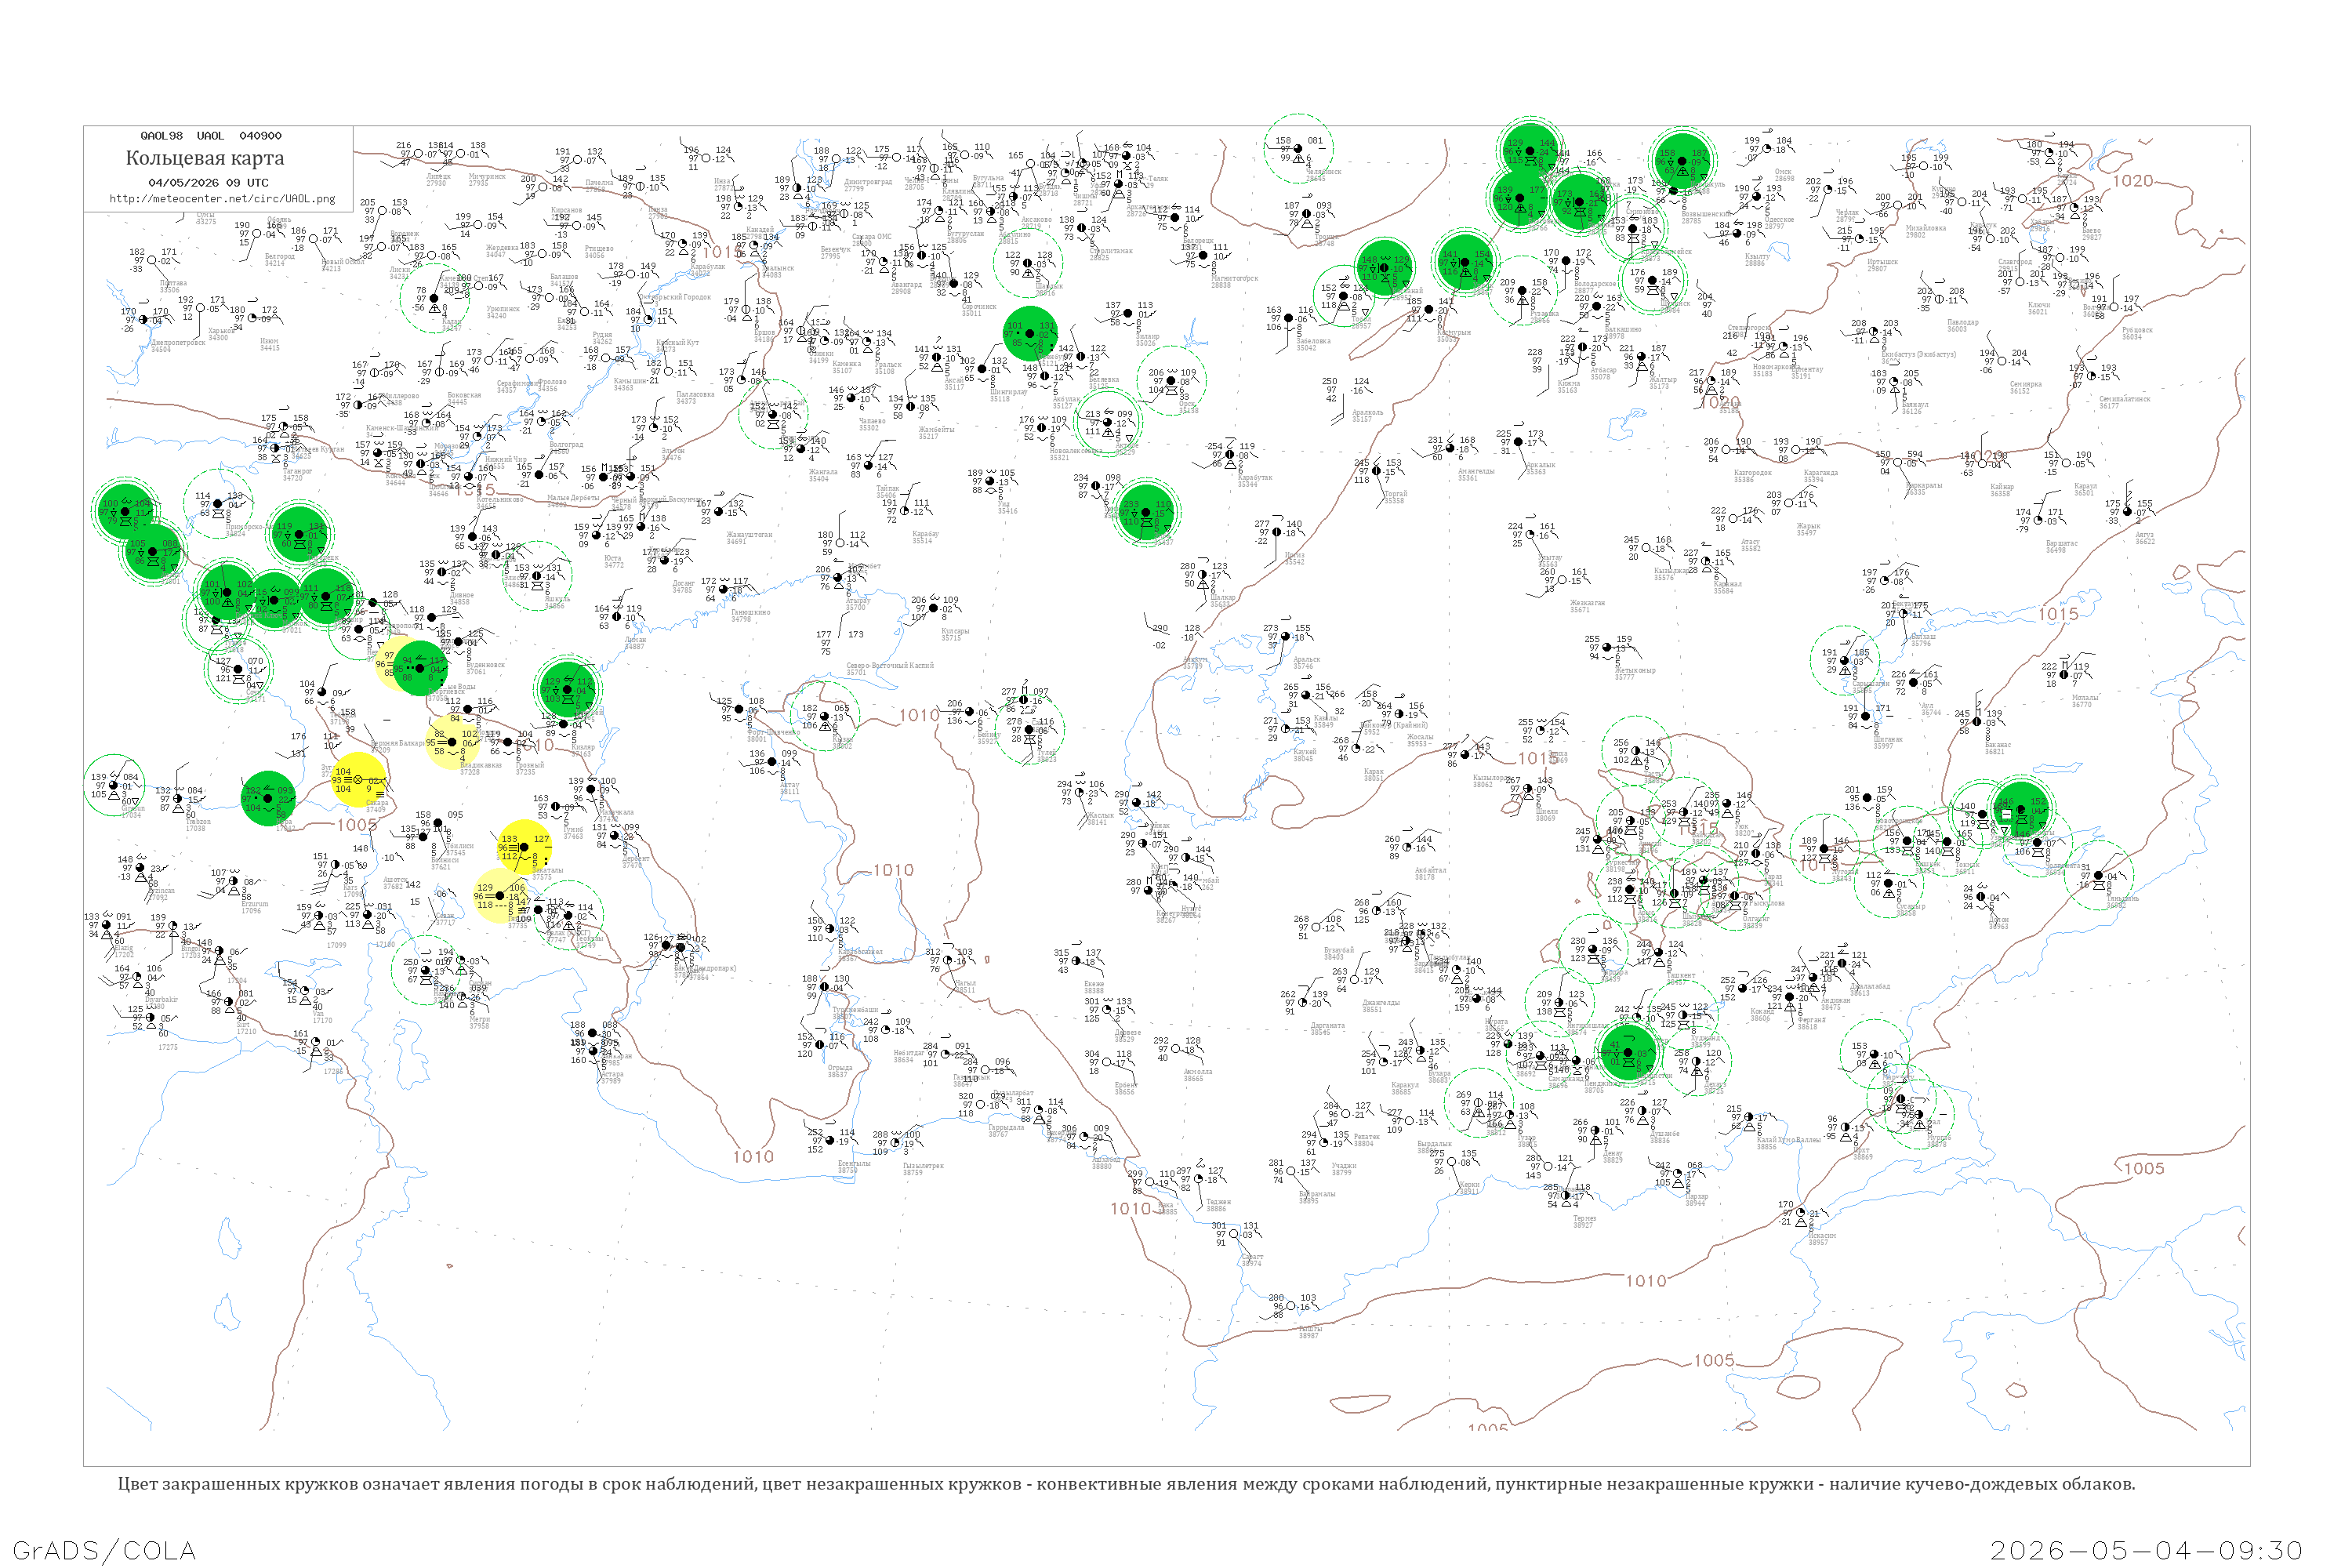This screenshot has height=1568, width=2352.
Task: Select the Сочи station inside green ring
Action: click(x=238, y=669)
